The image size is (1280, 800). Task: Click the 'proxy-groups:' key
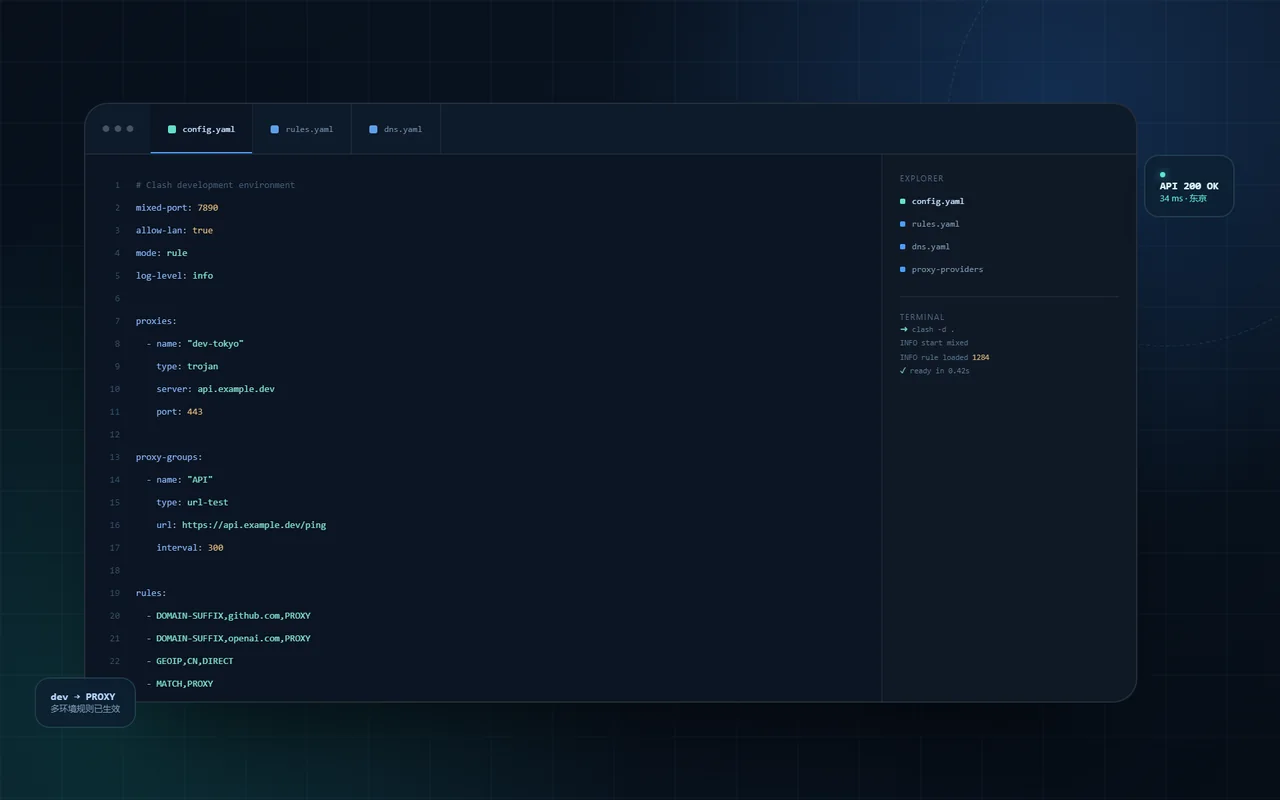(x=169, y=457)
